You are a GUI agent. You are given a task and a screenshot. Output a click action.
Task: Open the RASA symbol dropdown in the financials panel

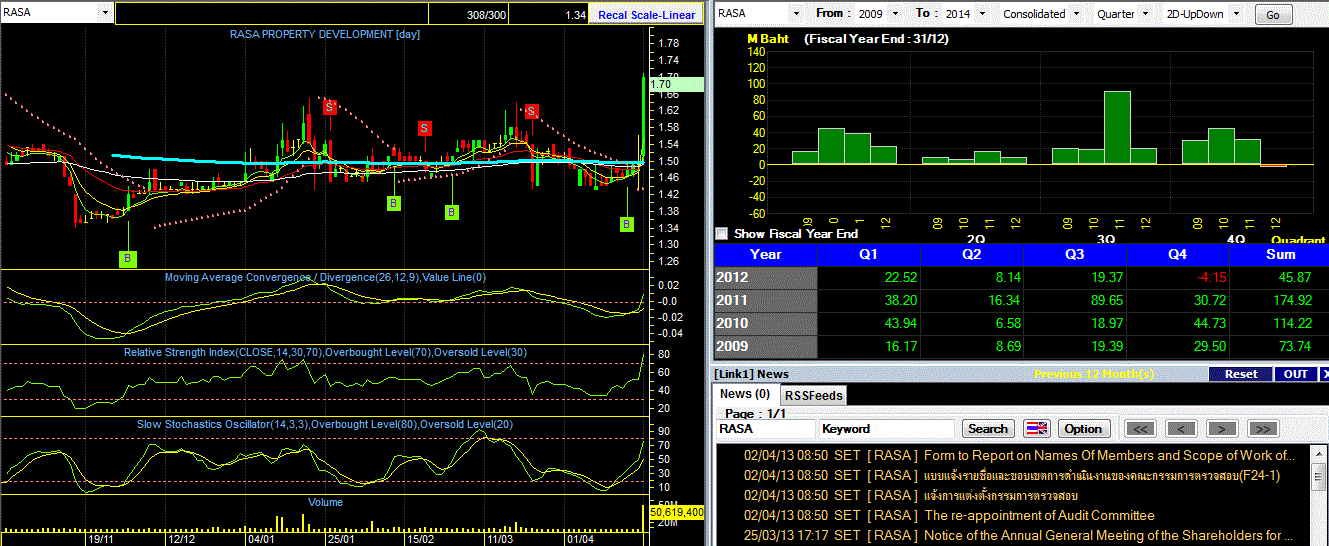(796, 14)
